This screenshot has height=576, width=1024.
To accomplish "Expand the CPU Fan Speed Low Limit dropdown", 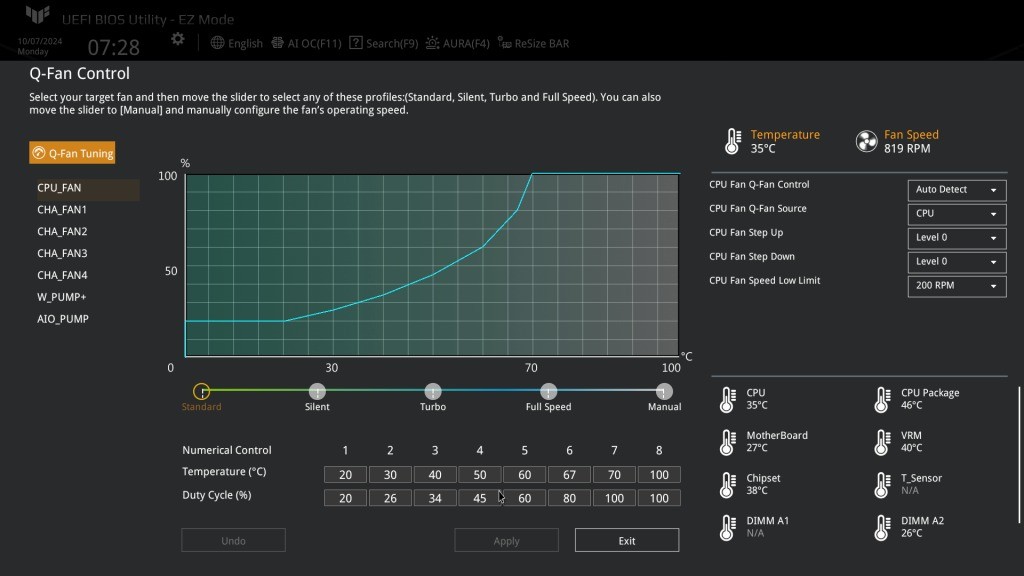I will pyautogui.click(x=956, y=286).
